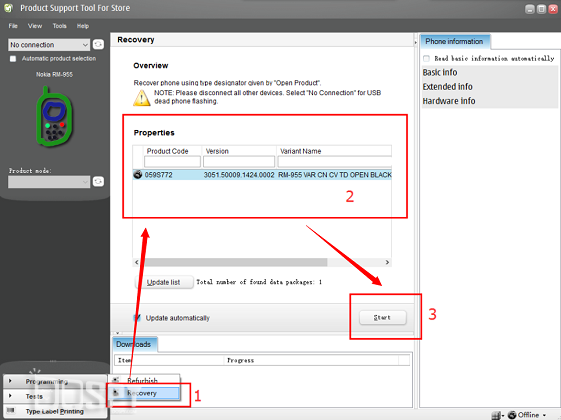Click the Offline globe status icon
Image resolution: width=561 pixels, height=420 pixels.
click(512, 415)
